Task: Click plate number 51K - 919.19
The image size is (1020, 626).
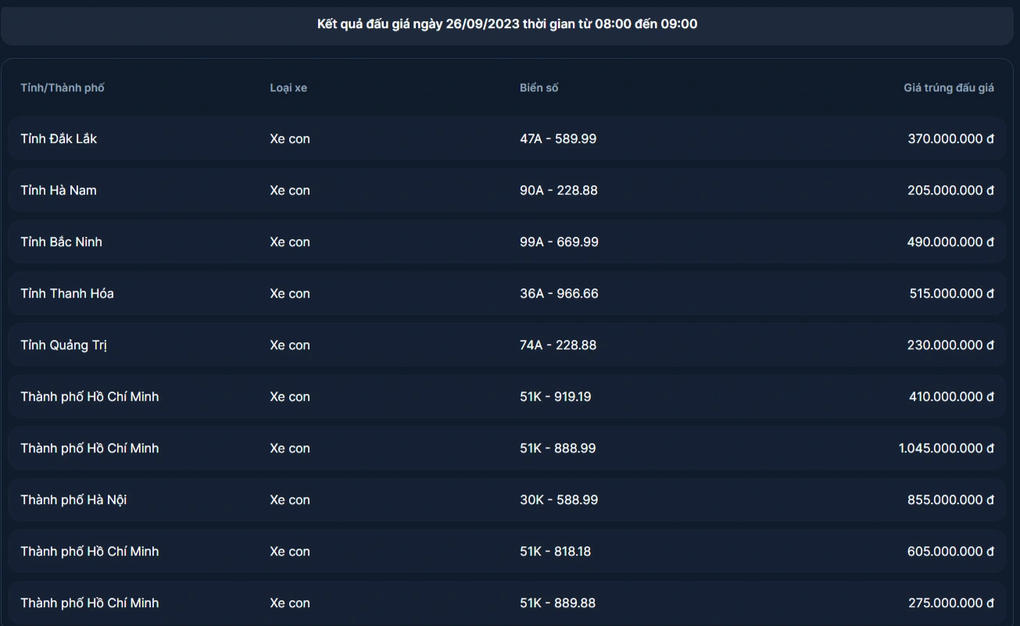Action: coord(555,397)
